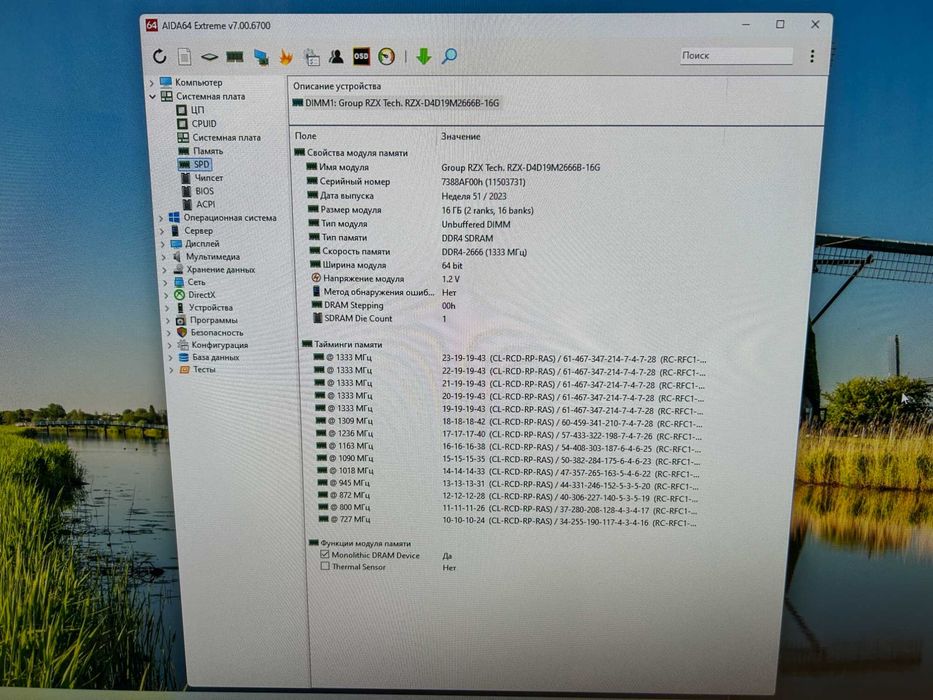933x700 pixels.
Task: Start the system stability test flame icon
Action: pos(286,57)
